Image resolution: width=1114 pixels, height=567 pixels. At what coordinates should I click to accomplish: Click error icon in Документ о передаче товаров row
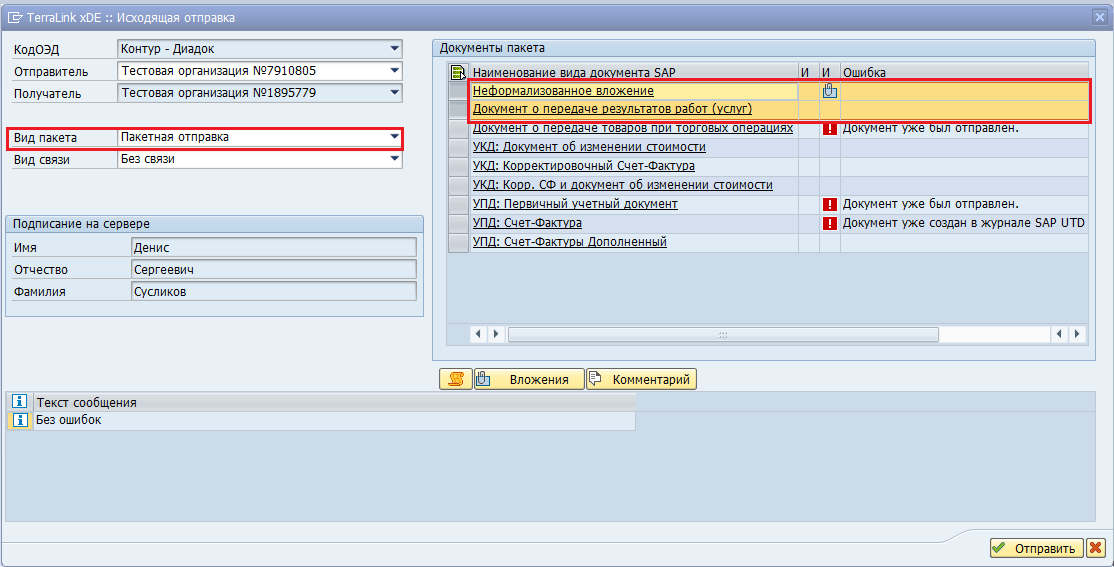click(829, 128)
